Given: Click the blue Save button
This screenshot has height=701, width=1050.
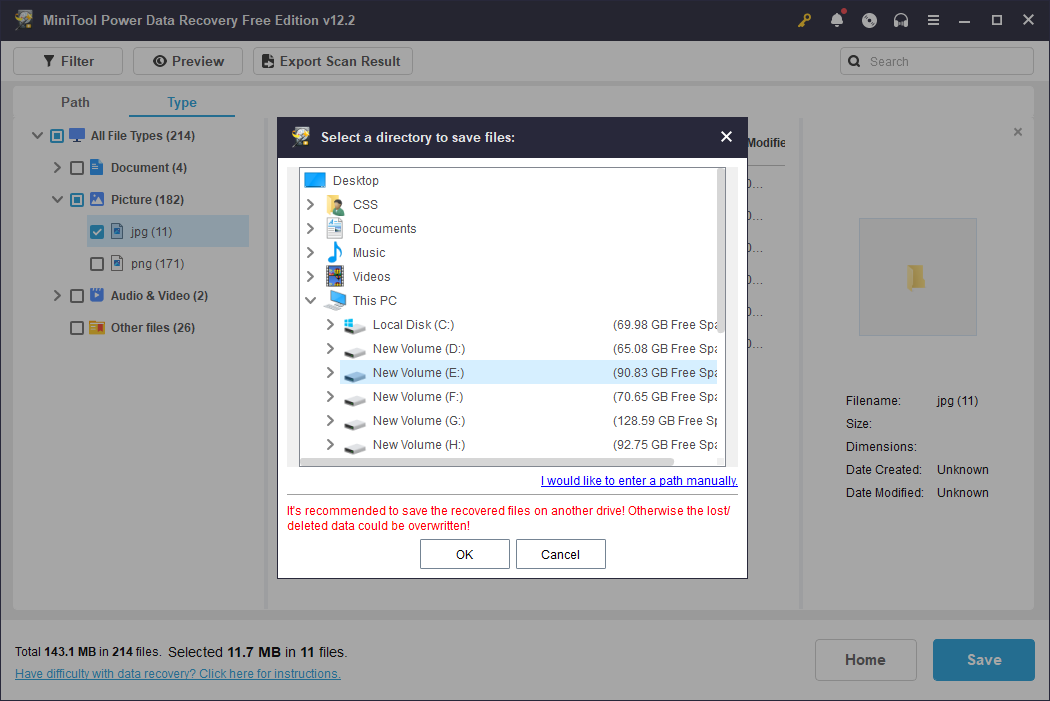Looking at the screenshot, I should [x=984, y=660].
